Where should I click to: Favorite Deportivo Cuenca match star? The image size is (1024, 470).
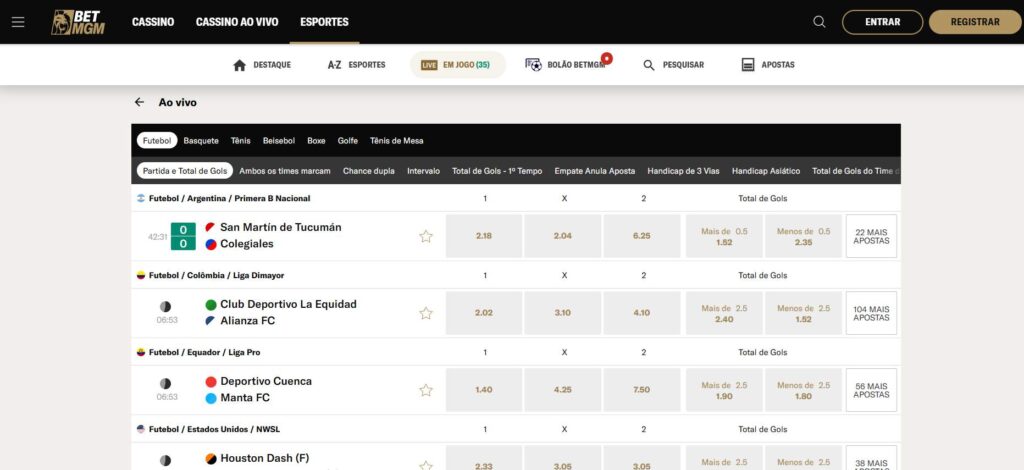coord(426,390)
